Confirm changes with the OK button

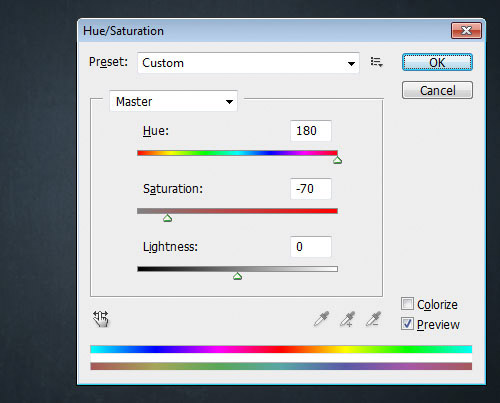[437, 62]
